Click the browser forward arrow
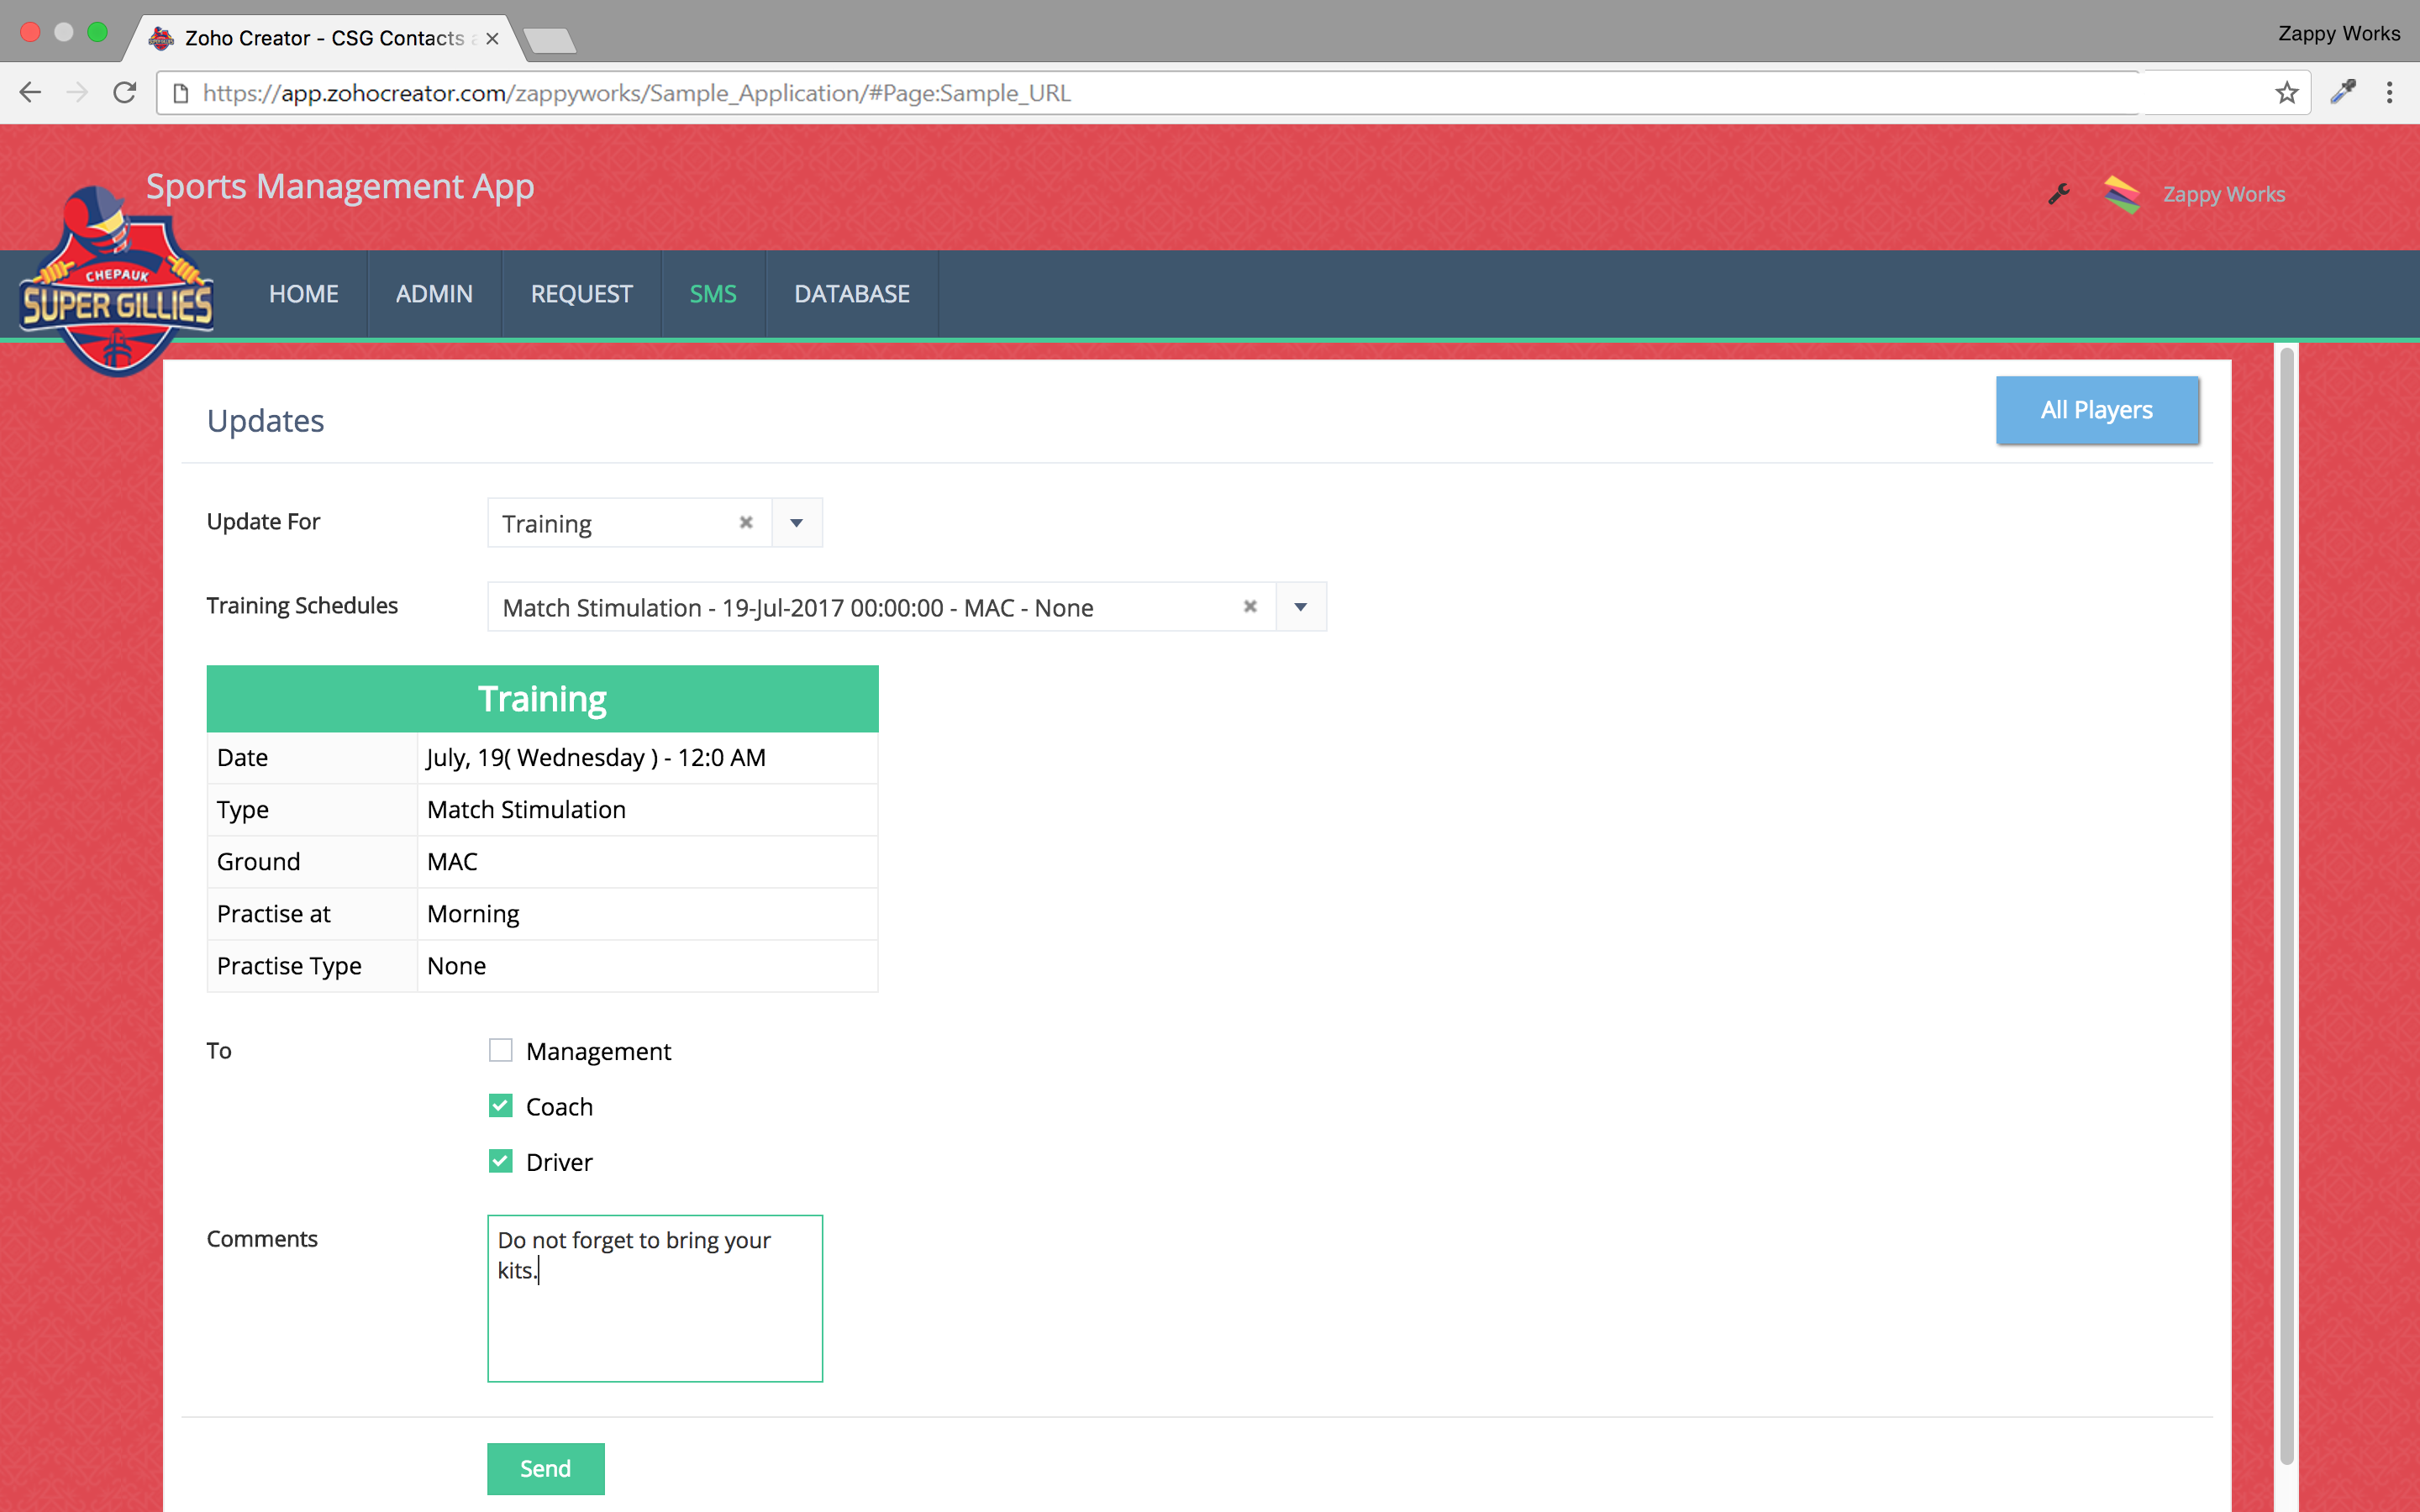The height and width of the screenshot is (1512, 2420). pyautogui.click(x=77, y=93)
